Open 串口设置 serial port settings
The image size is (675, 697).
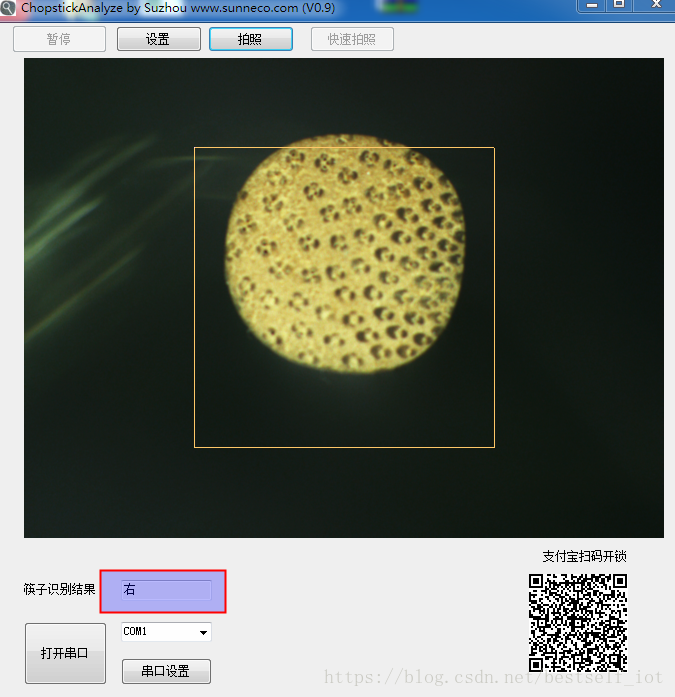(166, 671)
